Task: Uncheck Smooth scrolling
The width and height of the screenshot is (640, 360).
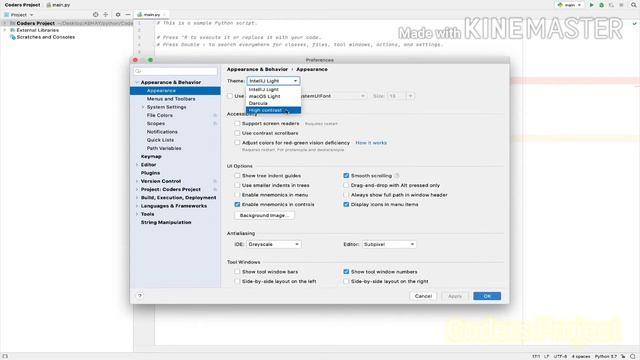Action: coord(346,176)
